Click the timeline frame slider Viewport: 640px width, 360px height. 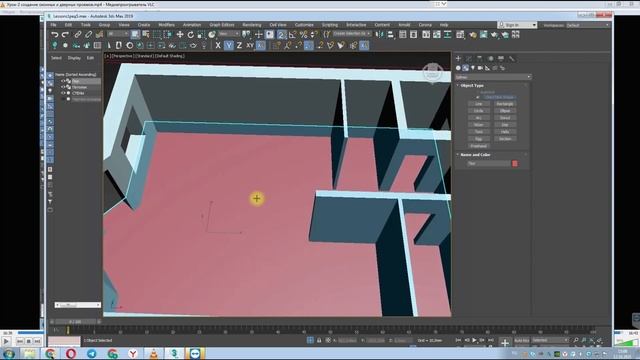pyautogui.click(x=75, y=322)
